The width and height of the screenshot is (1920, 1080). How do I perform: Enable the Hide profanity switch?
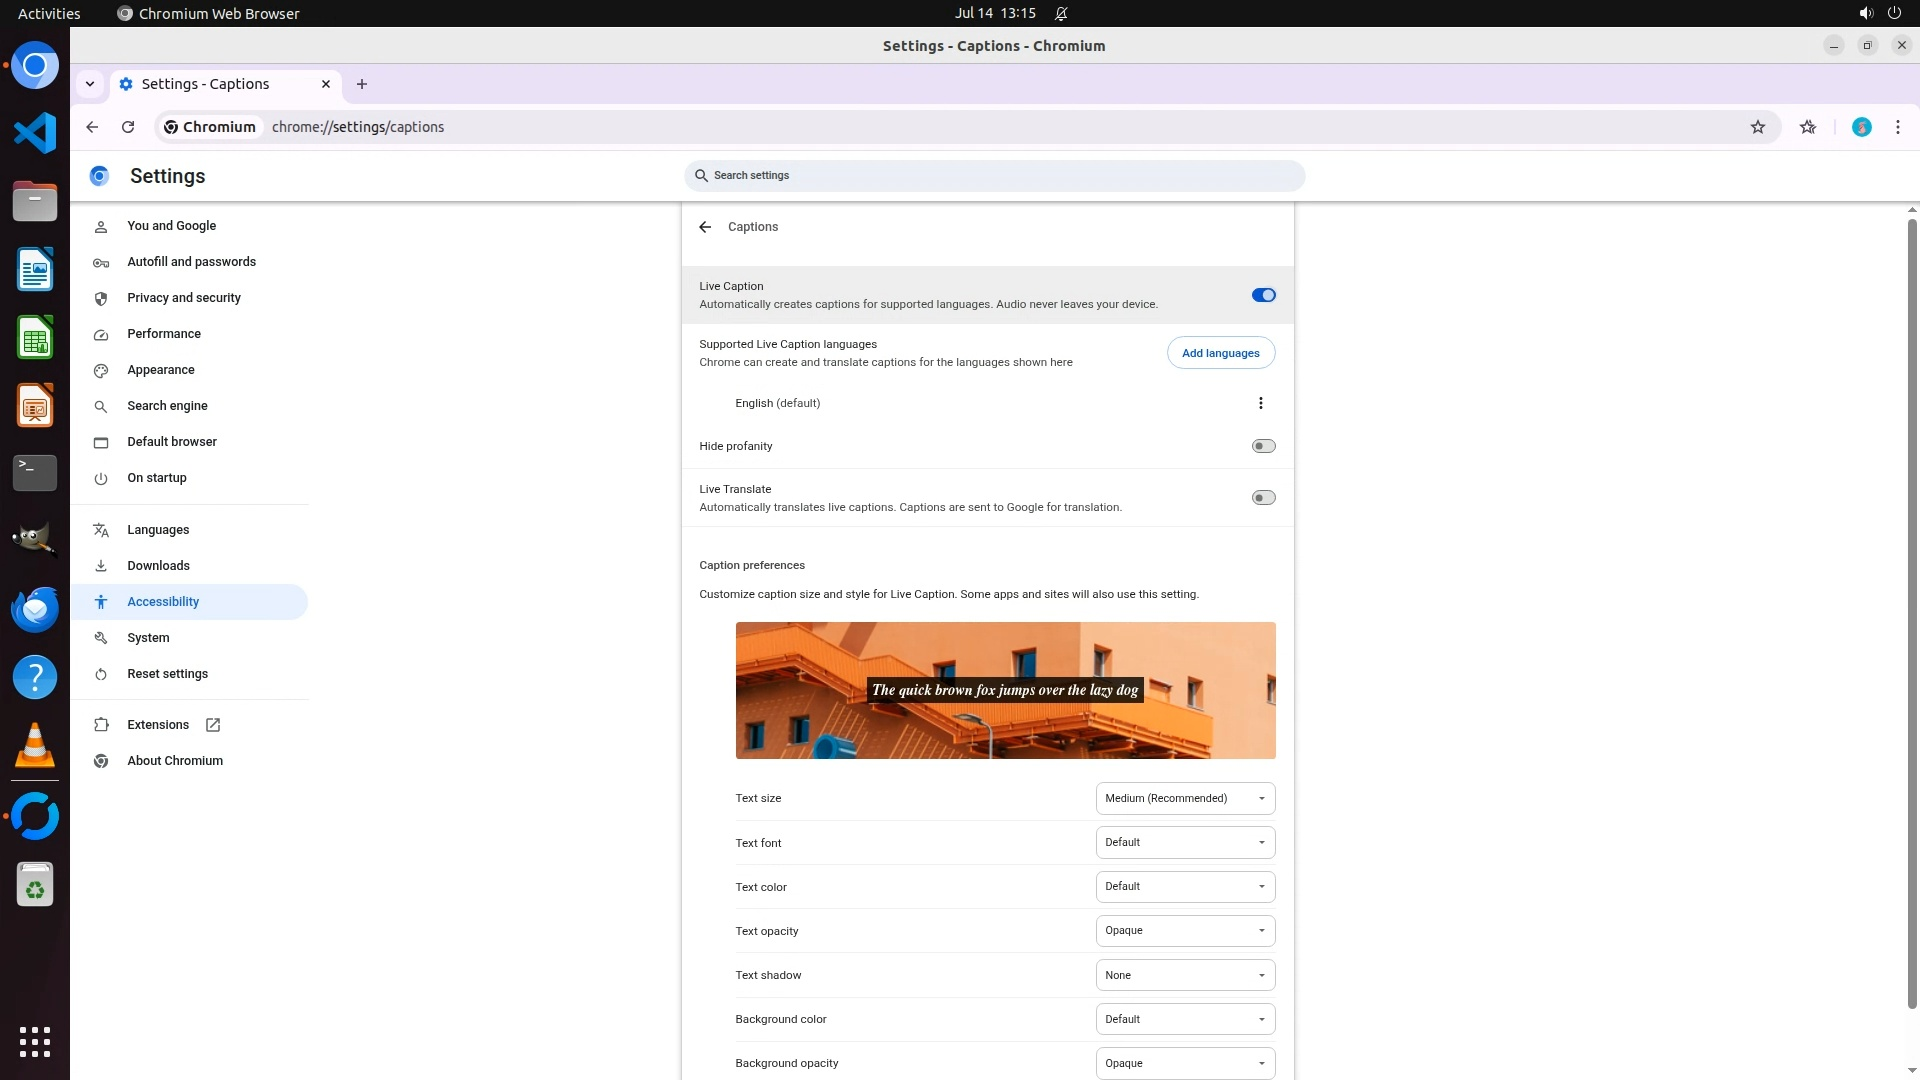[1263, 446]
